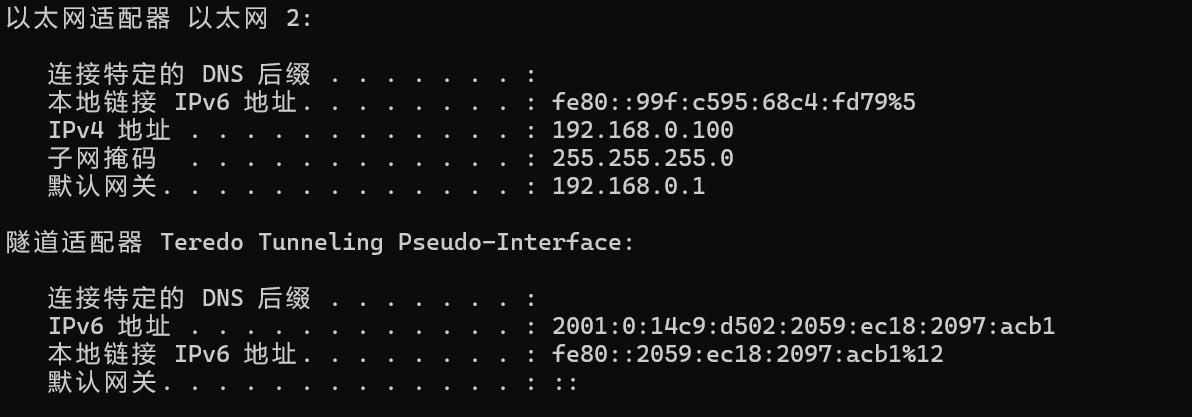Click the IPv4 地址 label
This screenshot has height=417, width=1192.
pos(109,130)
